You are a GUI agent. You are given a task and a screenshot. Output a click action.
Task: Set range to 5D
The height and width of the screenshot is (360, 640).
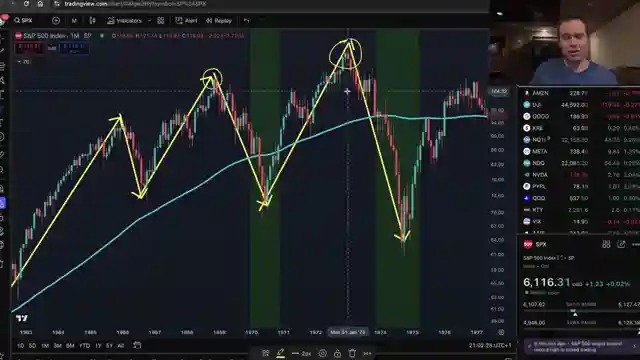pyautogui.click(x=33, y=346)
